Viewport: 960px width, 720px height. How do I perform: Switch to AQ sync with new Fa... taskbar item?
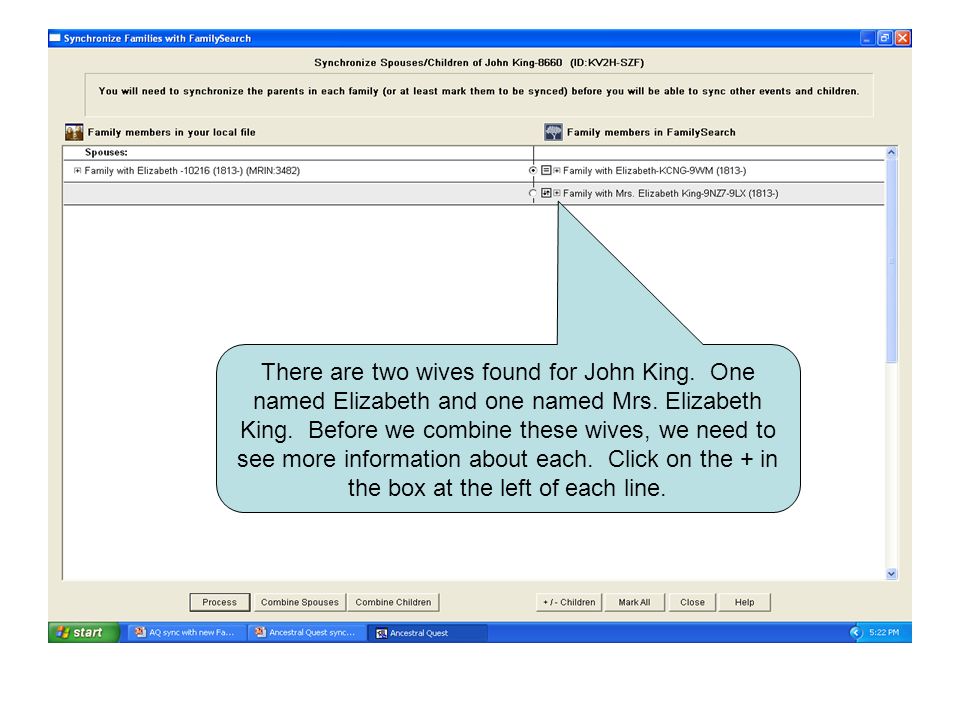pyautogui.click(x=186, y=633)
